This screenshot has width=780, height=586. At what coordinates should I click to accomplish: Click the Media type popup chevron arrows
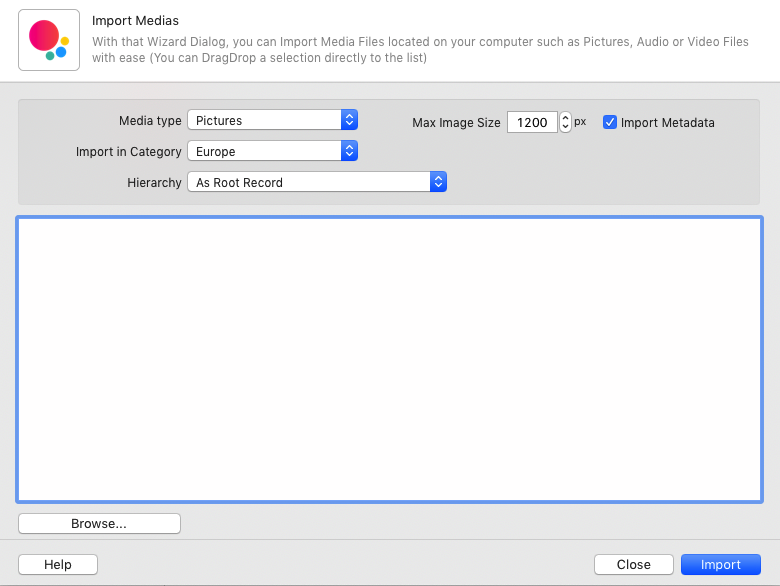(349, 120)
